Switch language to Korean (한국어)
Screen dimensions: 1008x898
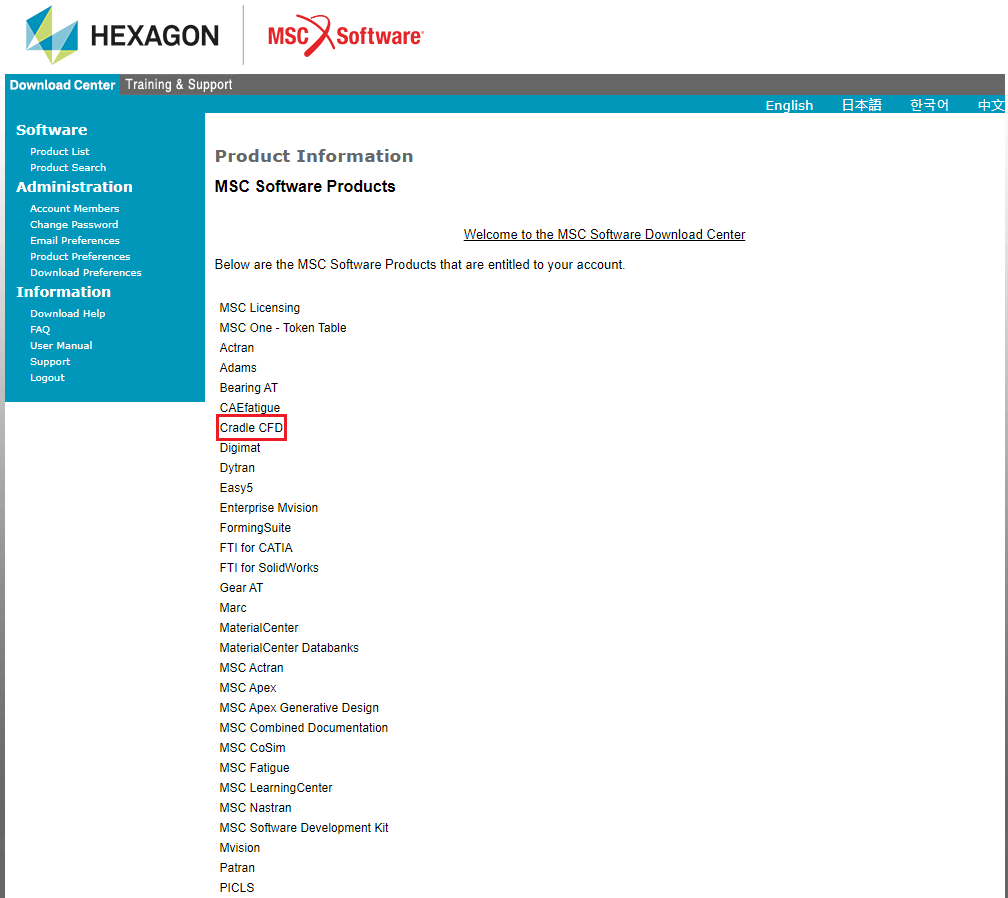click(x=929, y=105)
